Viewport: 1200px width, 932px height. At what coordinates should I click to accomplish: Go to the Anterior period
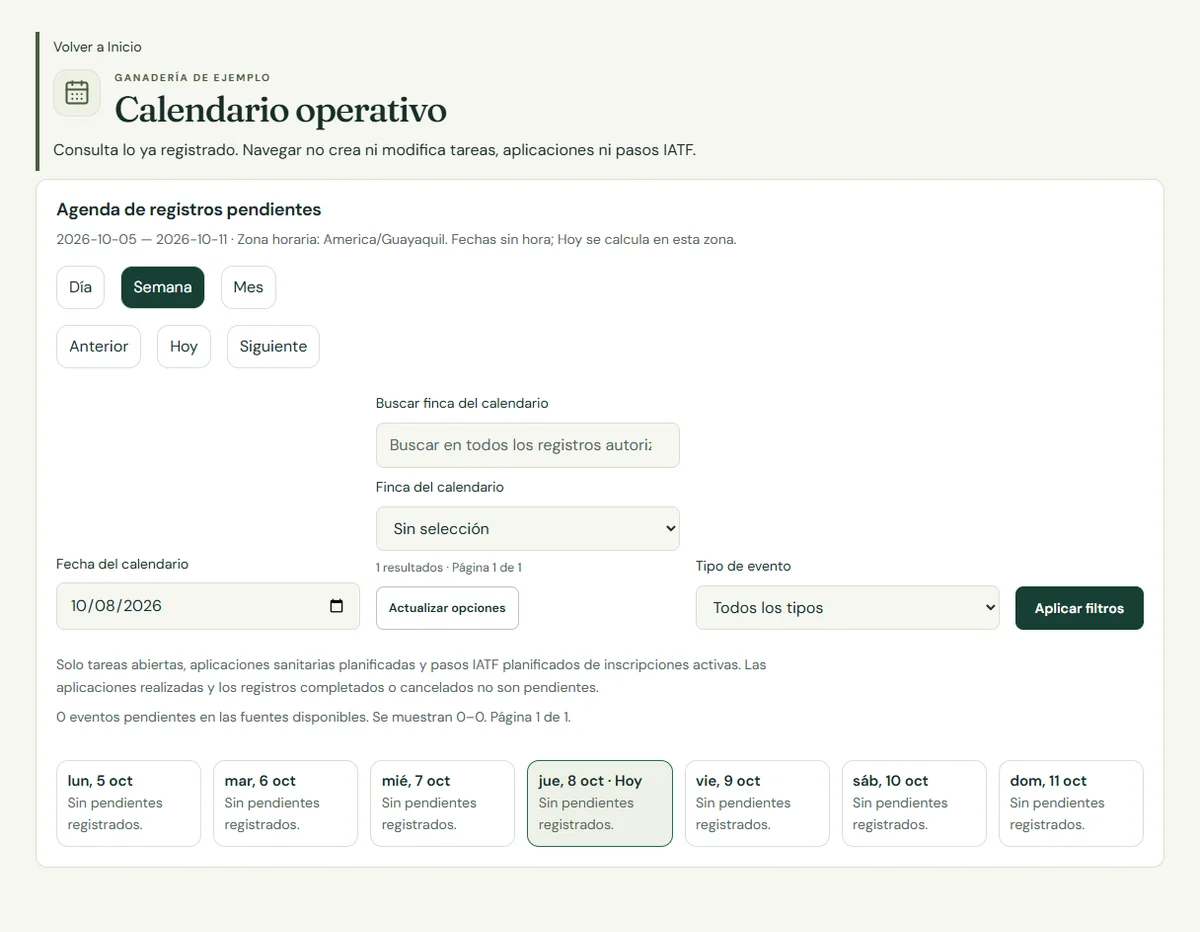coord(99,346)
